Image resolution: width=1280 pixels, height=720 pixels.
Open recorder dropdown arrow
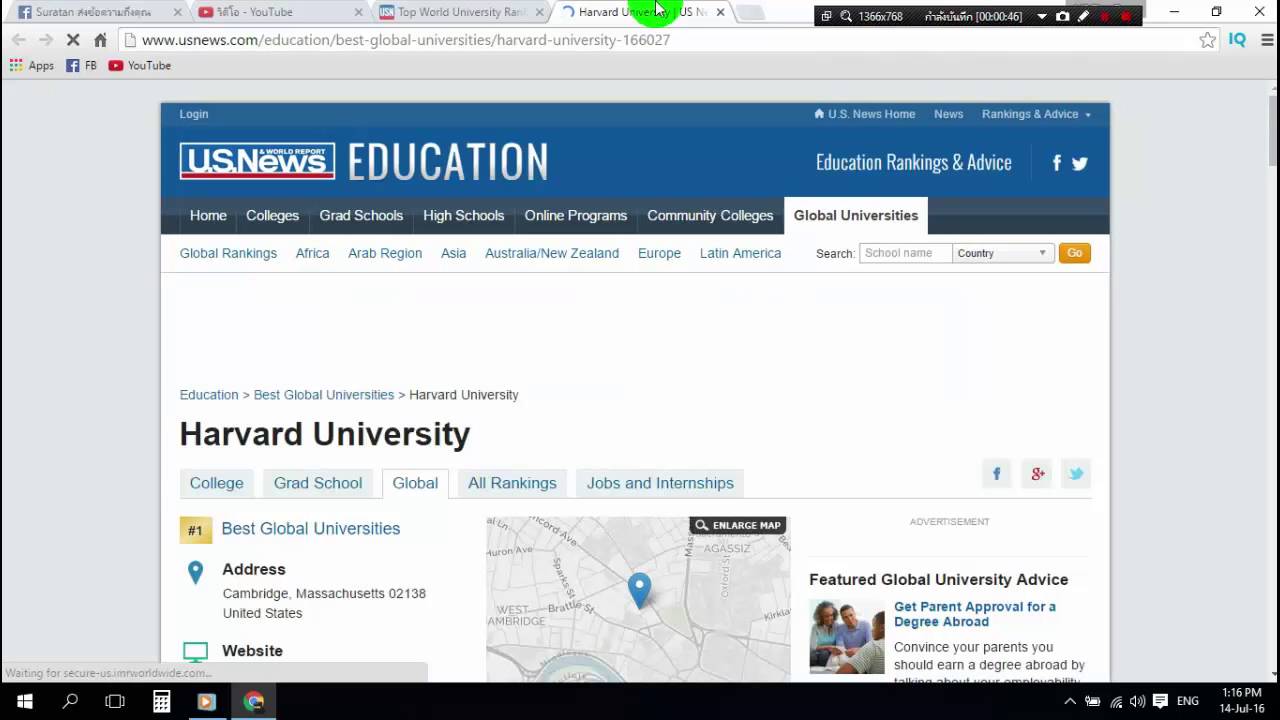1041,16
